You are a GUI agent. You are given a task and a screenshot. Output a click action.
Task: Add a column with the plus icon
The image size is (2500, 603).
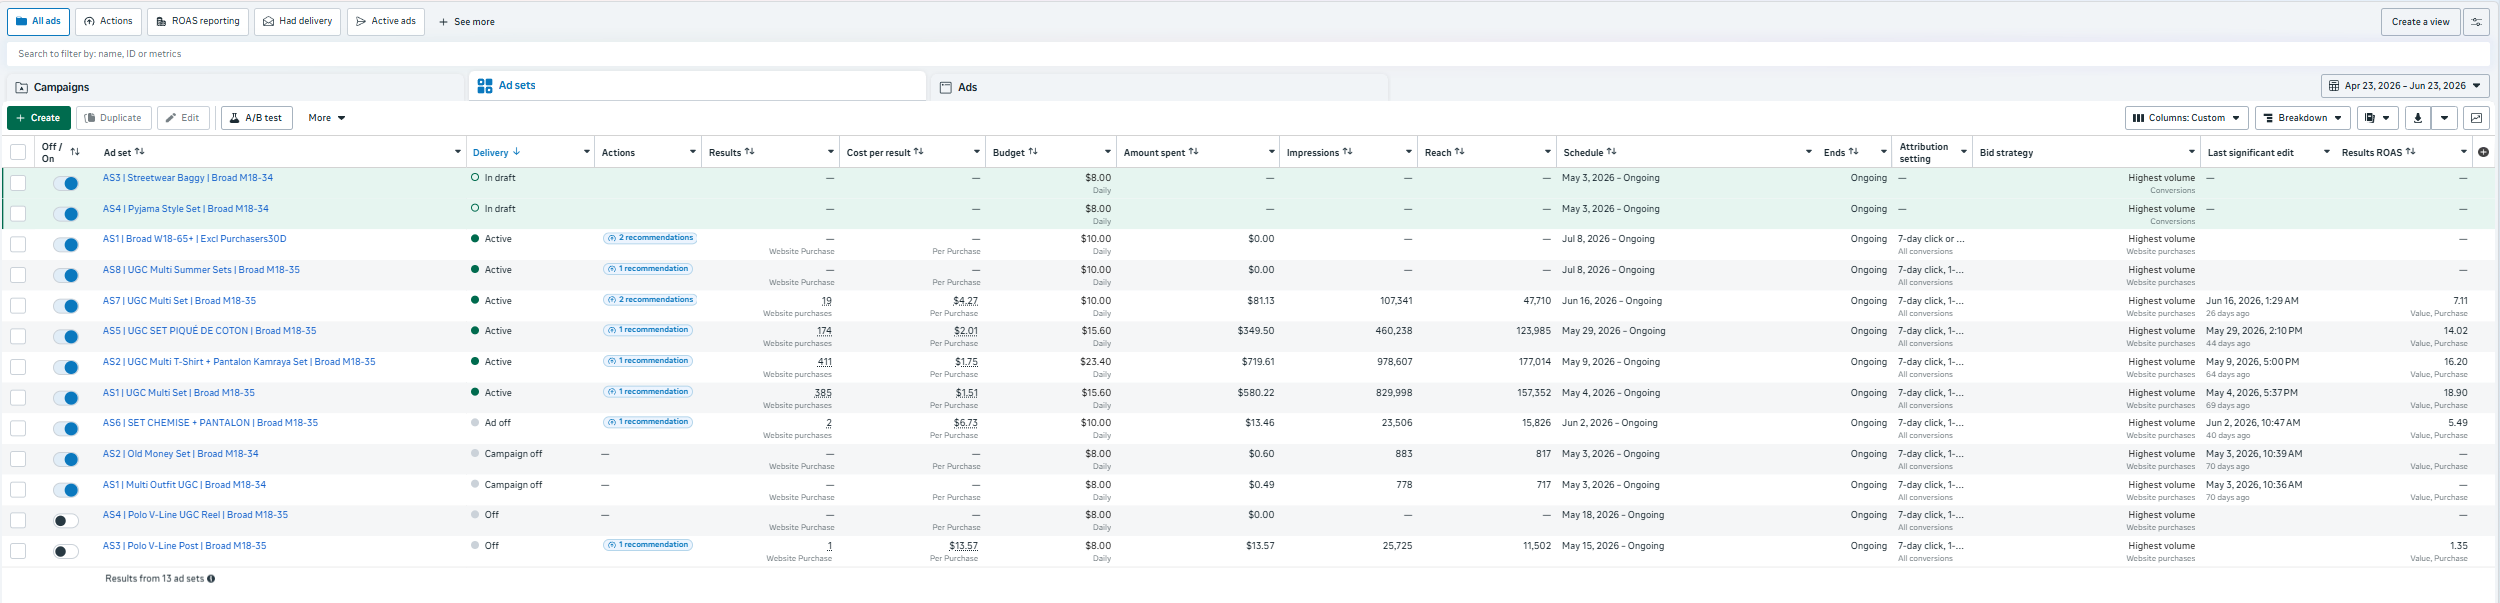coord(2483,152)
